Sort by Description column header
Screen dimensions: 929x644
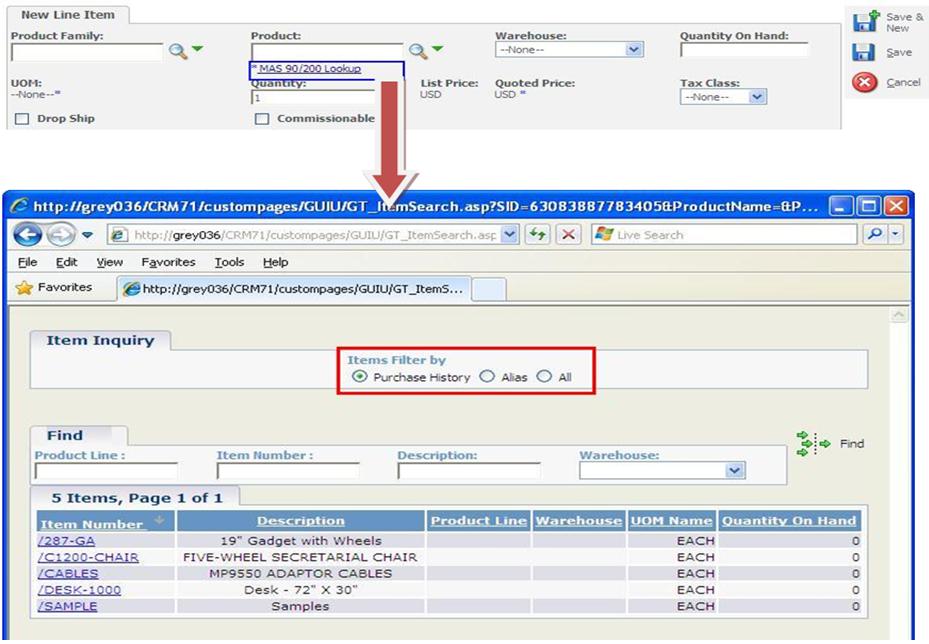pyautogui.click(x=300, y=521)
